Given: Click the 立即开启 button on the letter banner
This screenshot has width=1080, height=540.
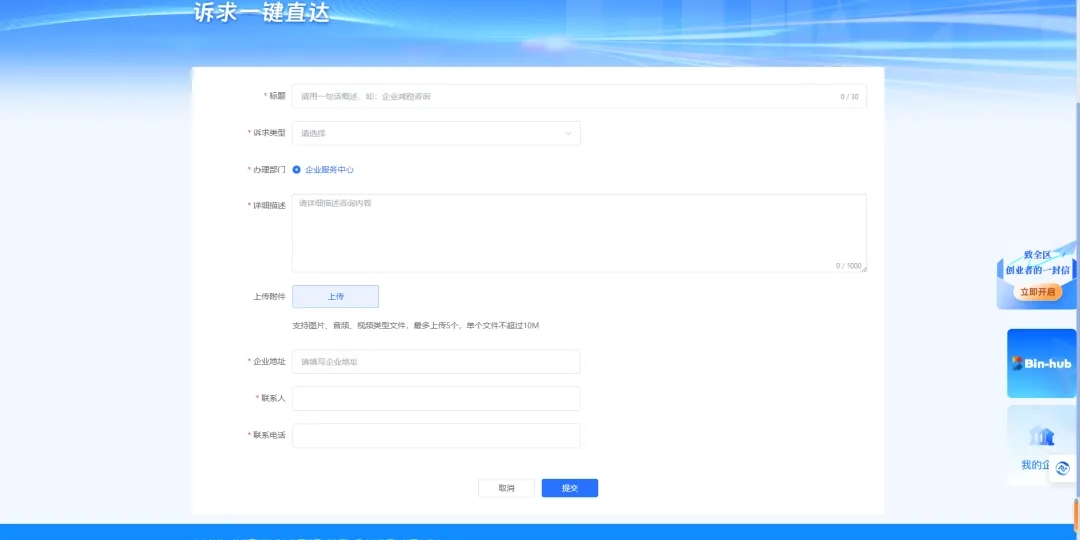Looking at the screenshot, I should pos(1036,292).
